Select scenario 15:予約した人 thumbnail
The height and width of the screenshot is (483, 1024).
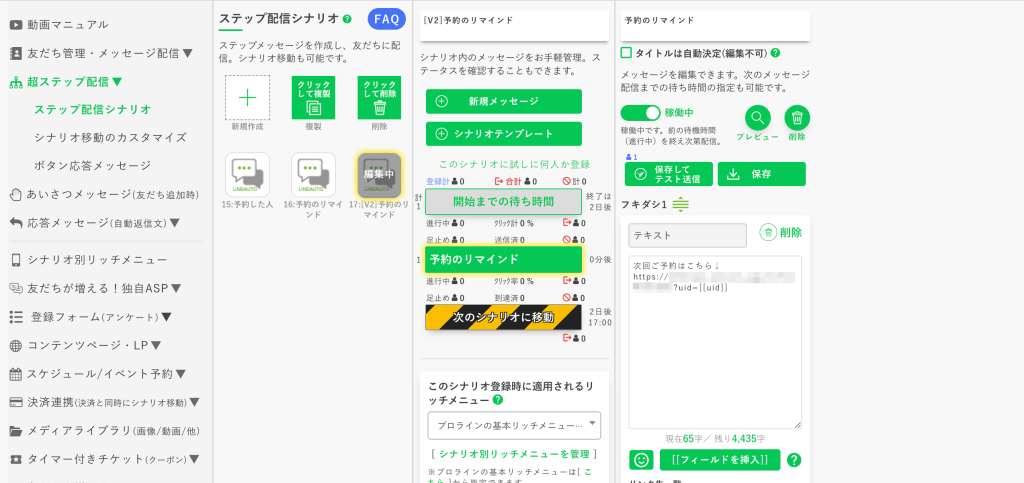click(x=248, y=175)
